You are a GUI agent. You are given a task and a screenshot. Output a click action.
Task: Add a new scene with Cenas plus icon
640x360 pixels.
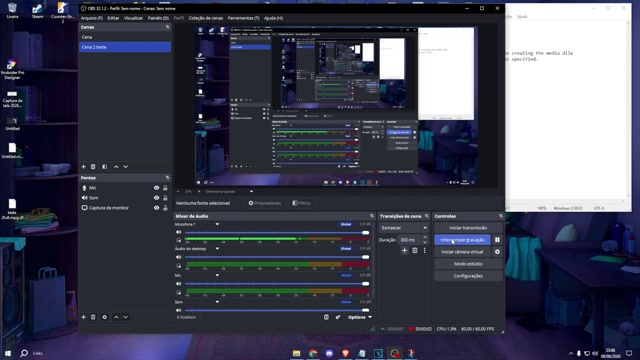coord(83,167)
